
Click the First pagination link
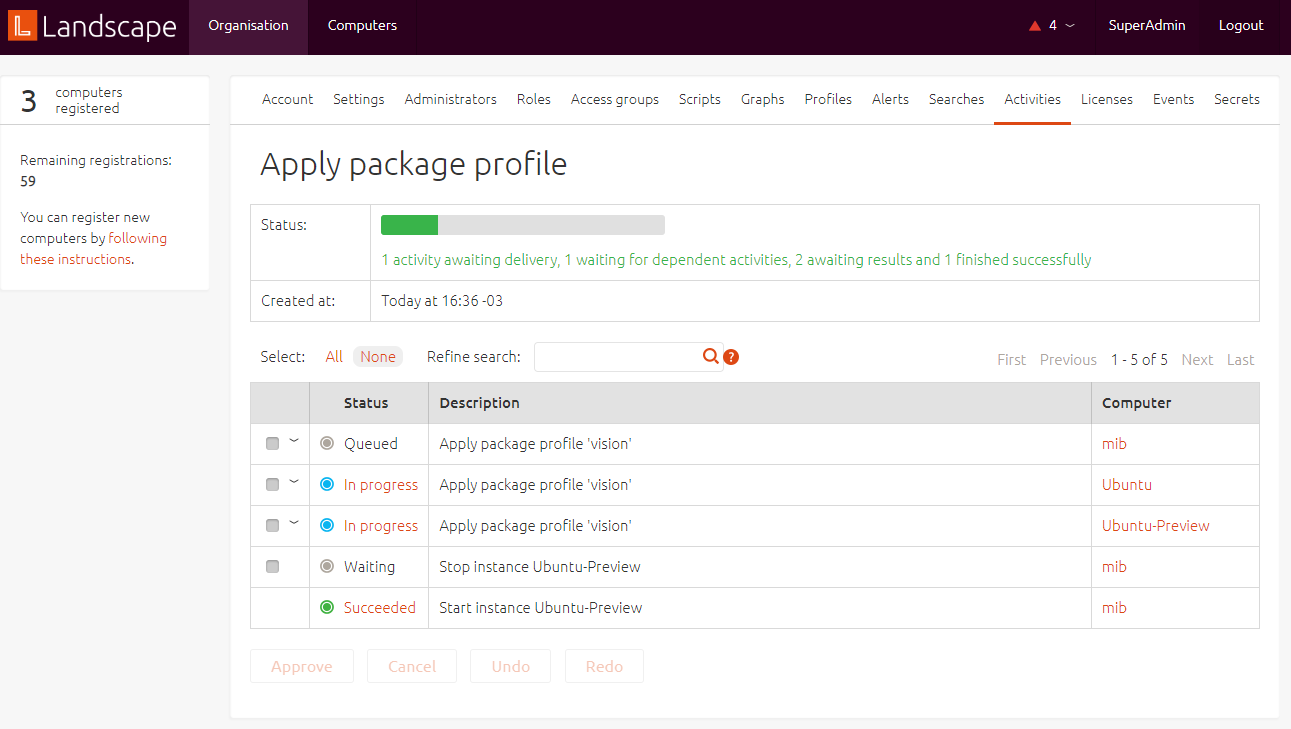[x=1012, y=359]
